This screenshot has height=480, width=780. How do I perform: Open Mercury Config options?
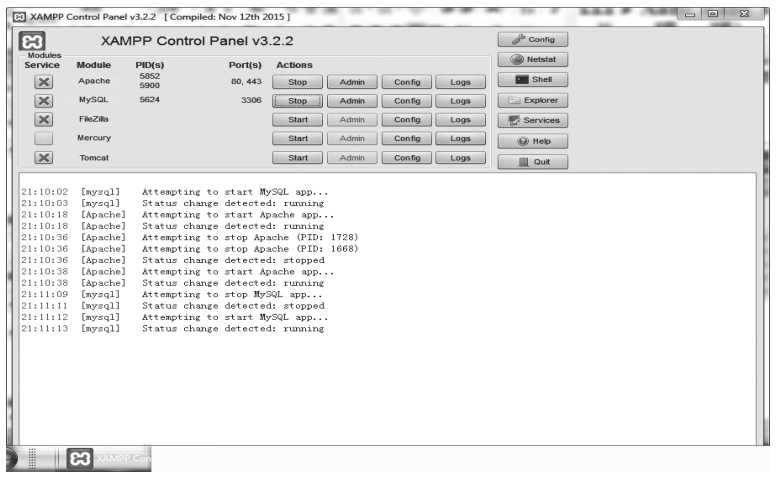click(407, 139)
